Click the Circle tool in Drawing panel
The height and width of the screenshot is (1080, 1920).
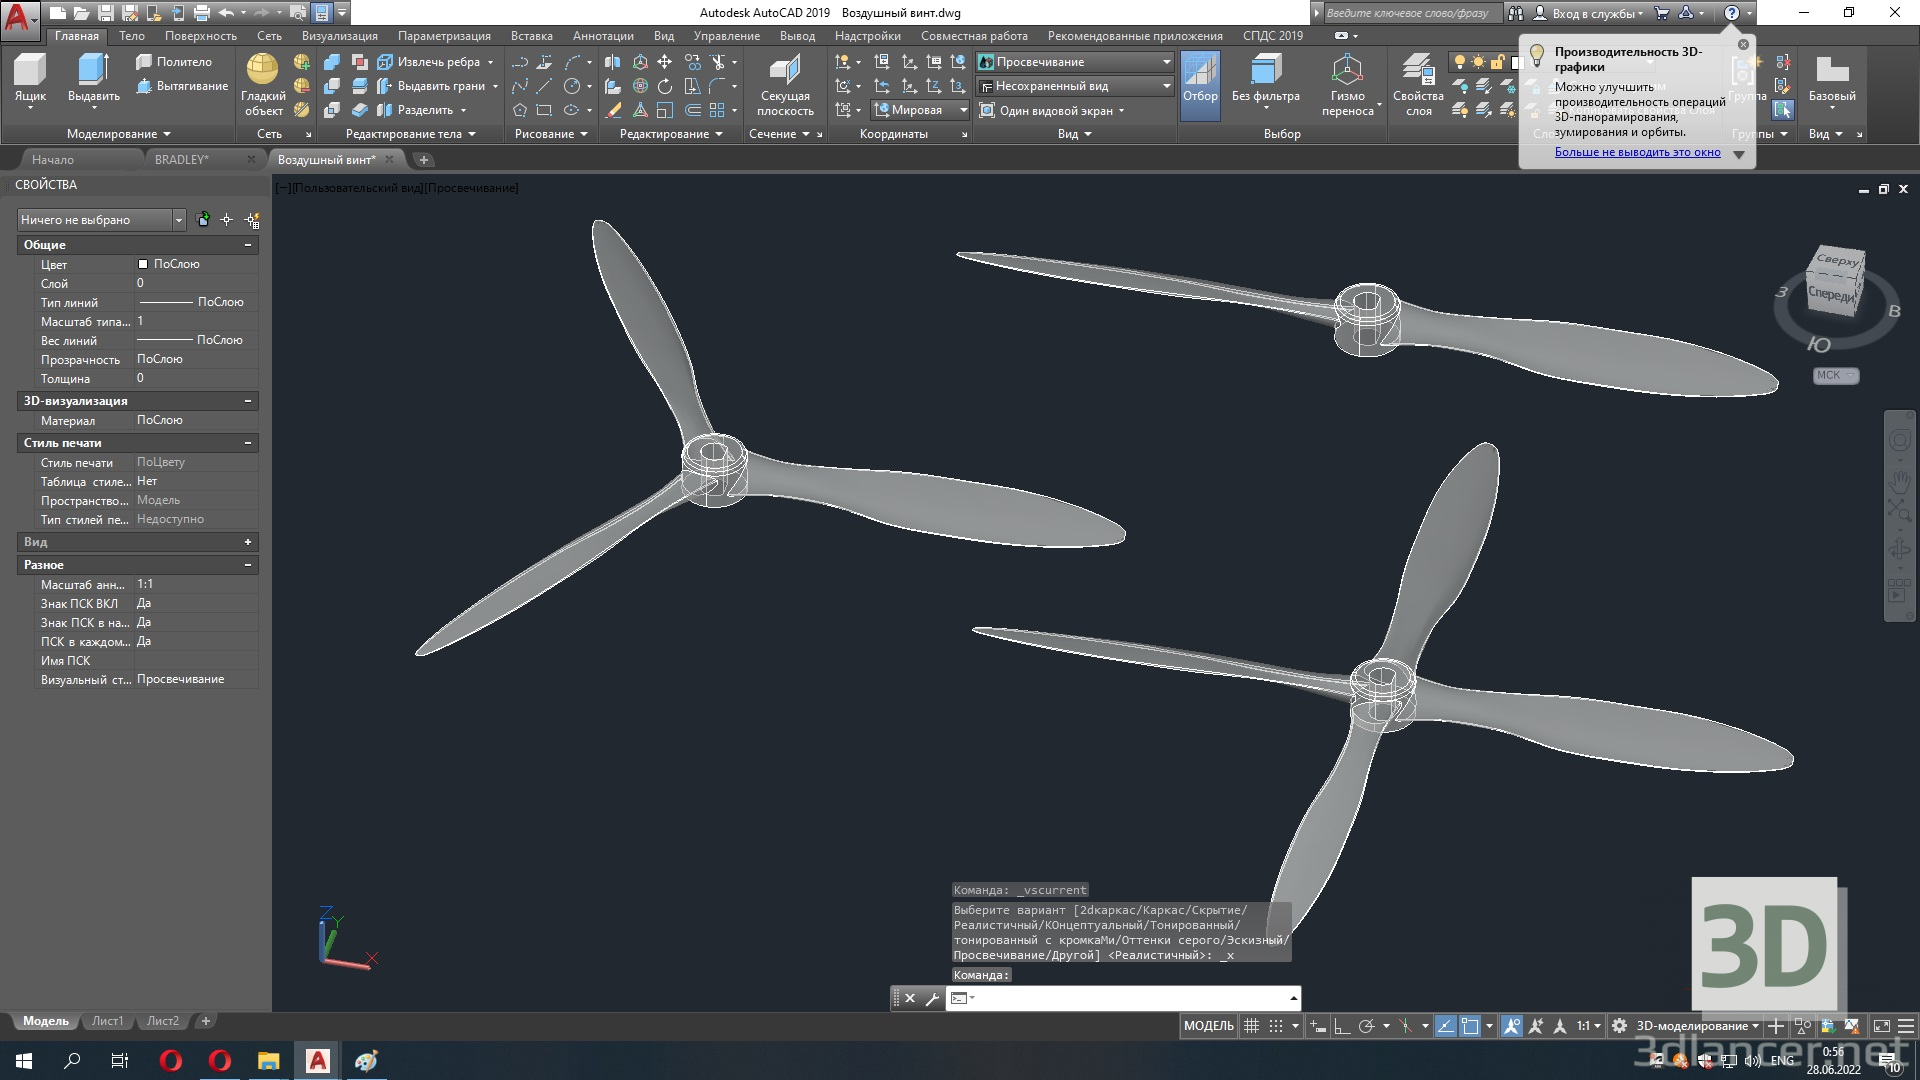click(x=572, y=86)
